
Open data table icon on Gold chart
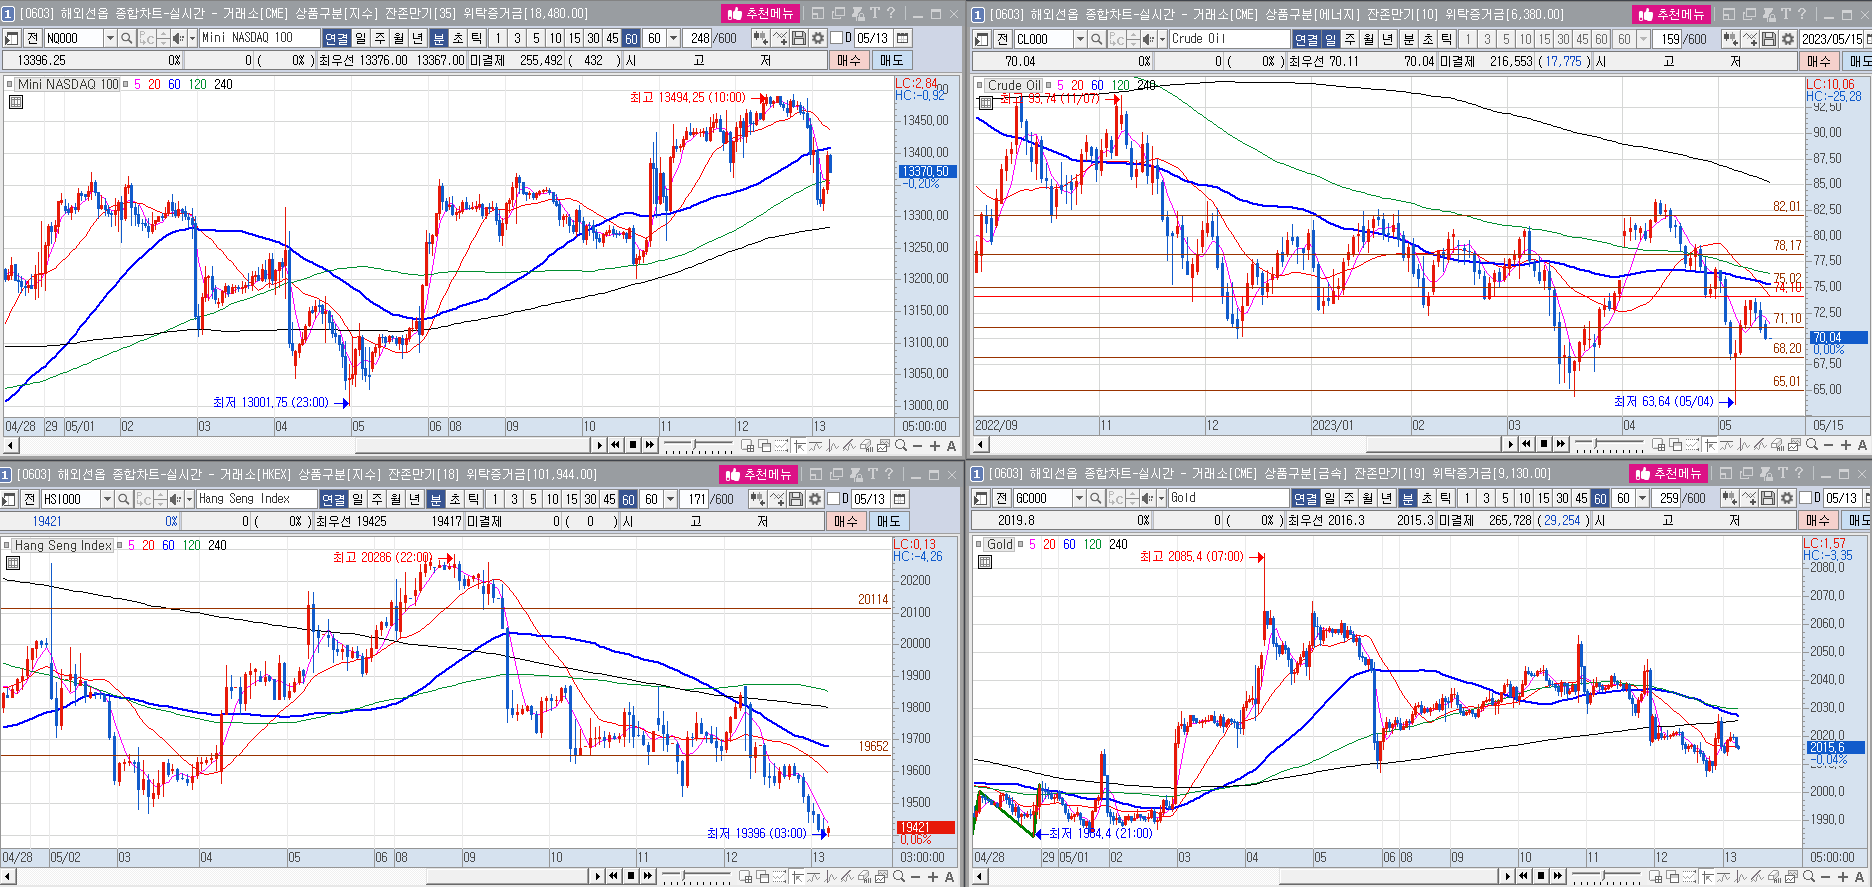[x=985, y=562]
